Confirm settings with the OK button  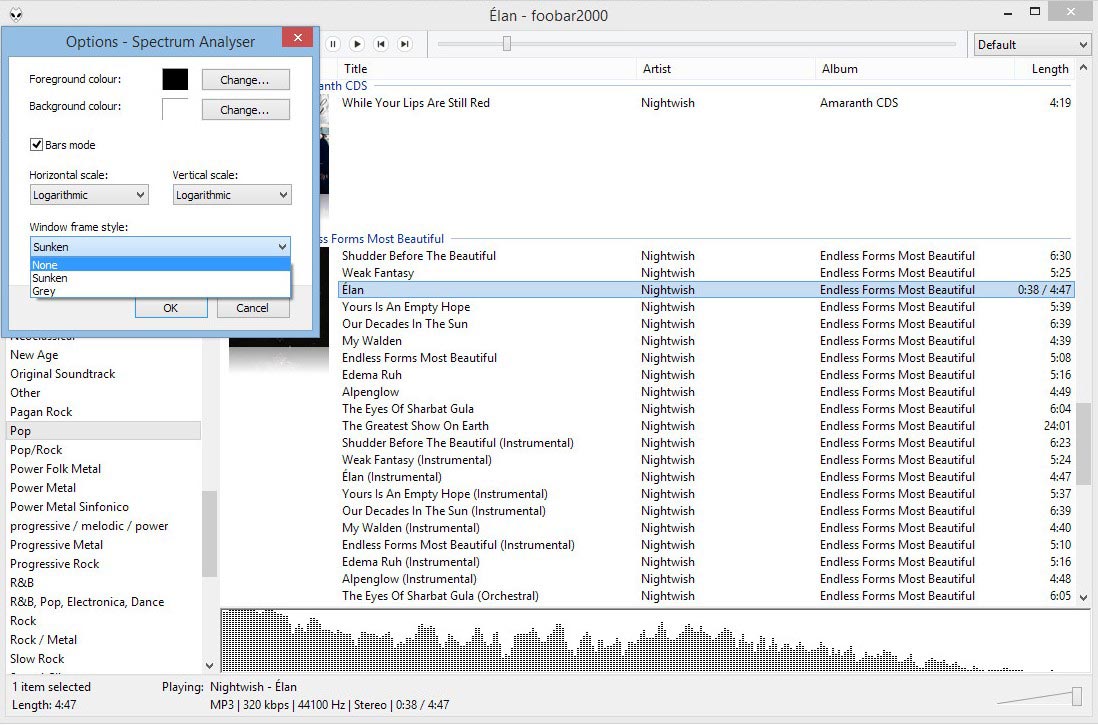pos(170,308)
